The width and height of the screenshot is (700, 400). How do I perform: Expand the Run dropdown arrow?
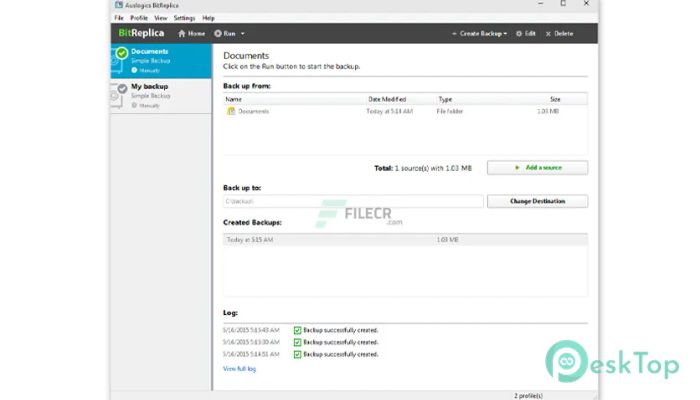click(x=243, y=33)
